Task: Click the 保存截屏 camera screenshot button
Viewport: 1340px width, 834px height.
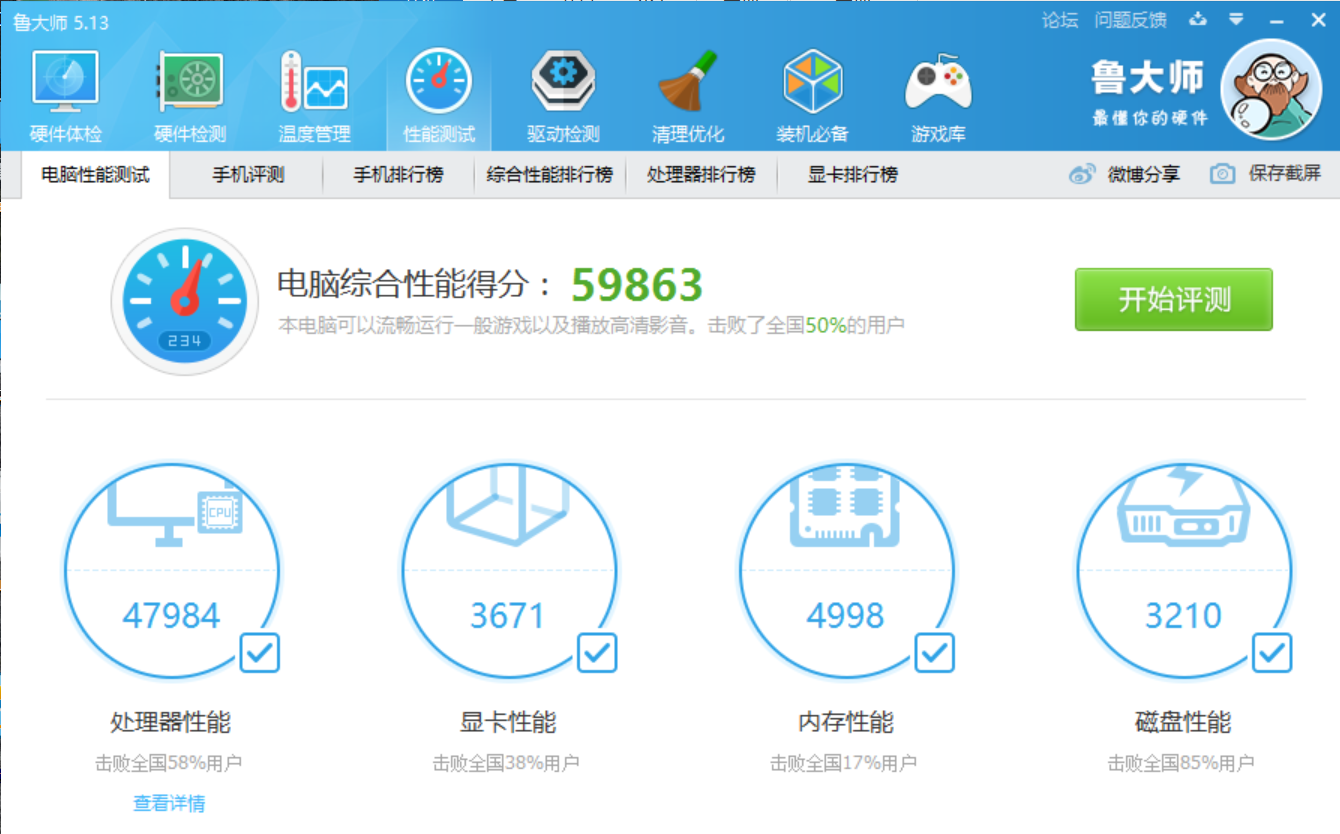Action: coord(1266,174)
